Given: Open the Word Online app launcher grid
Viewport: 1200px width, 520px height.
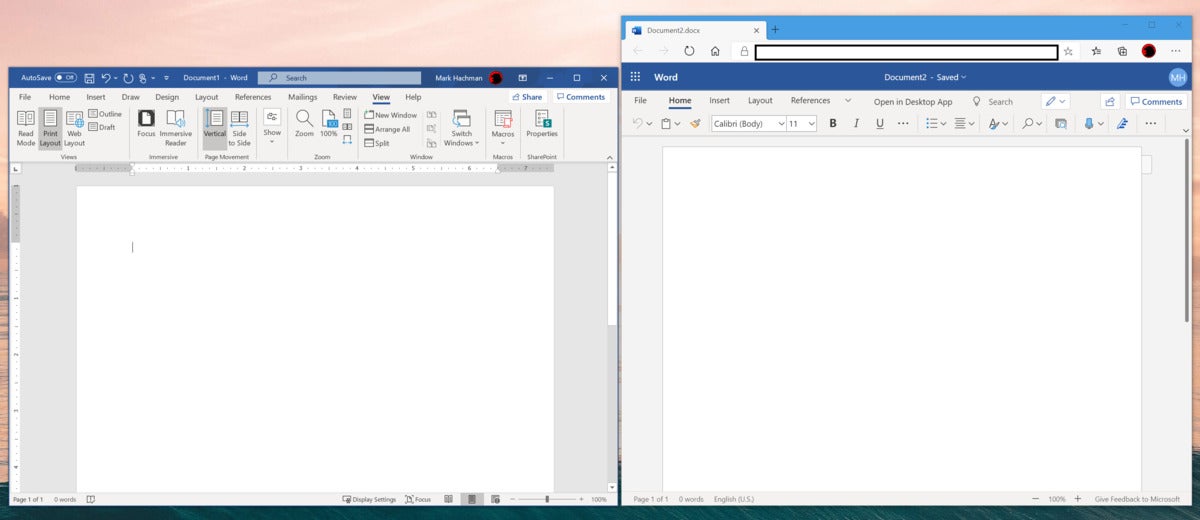Looking at the screenshot, I should coord(635,77).
